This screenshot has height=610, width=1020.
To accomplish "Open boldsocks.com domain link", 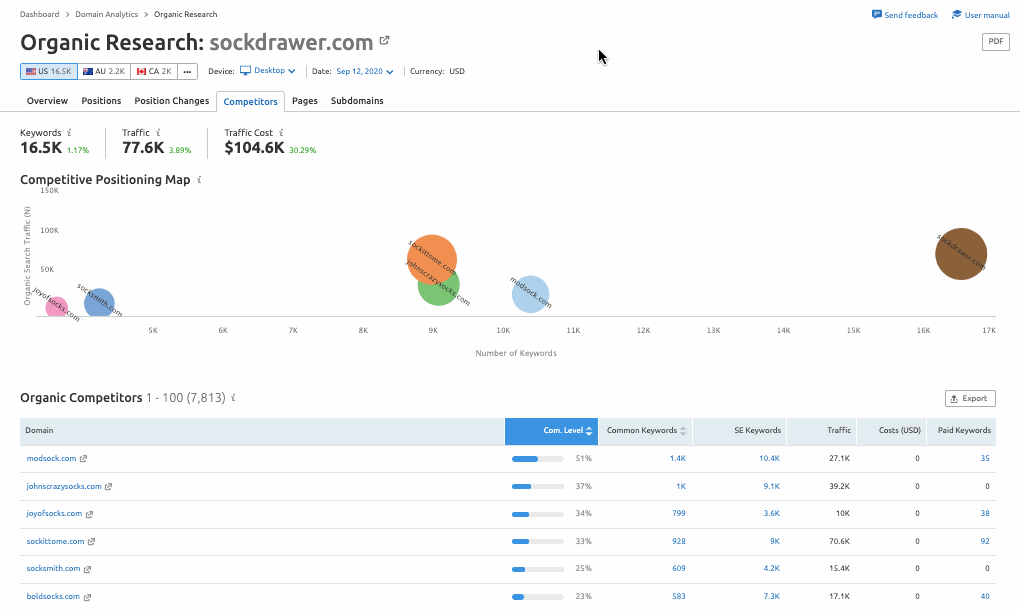I will coord(53,596).
